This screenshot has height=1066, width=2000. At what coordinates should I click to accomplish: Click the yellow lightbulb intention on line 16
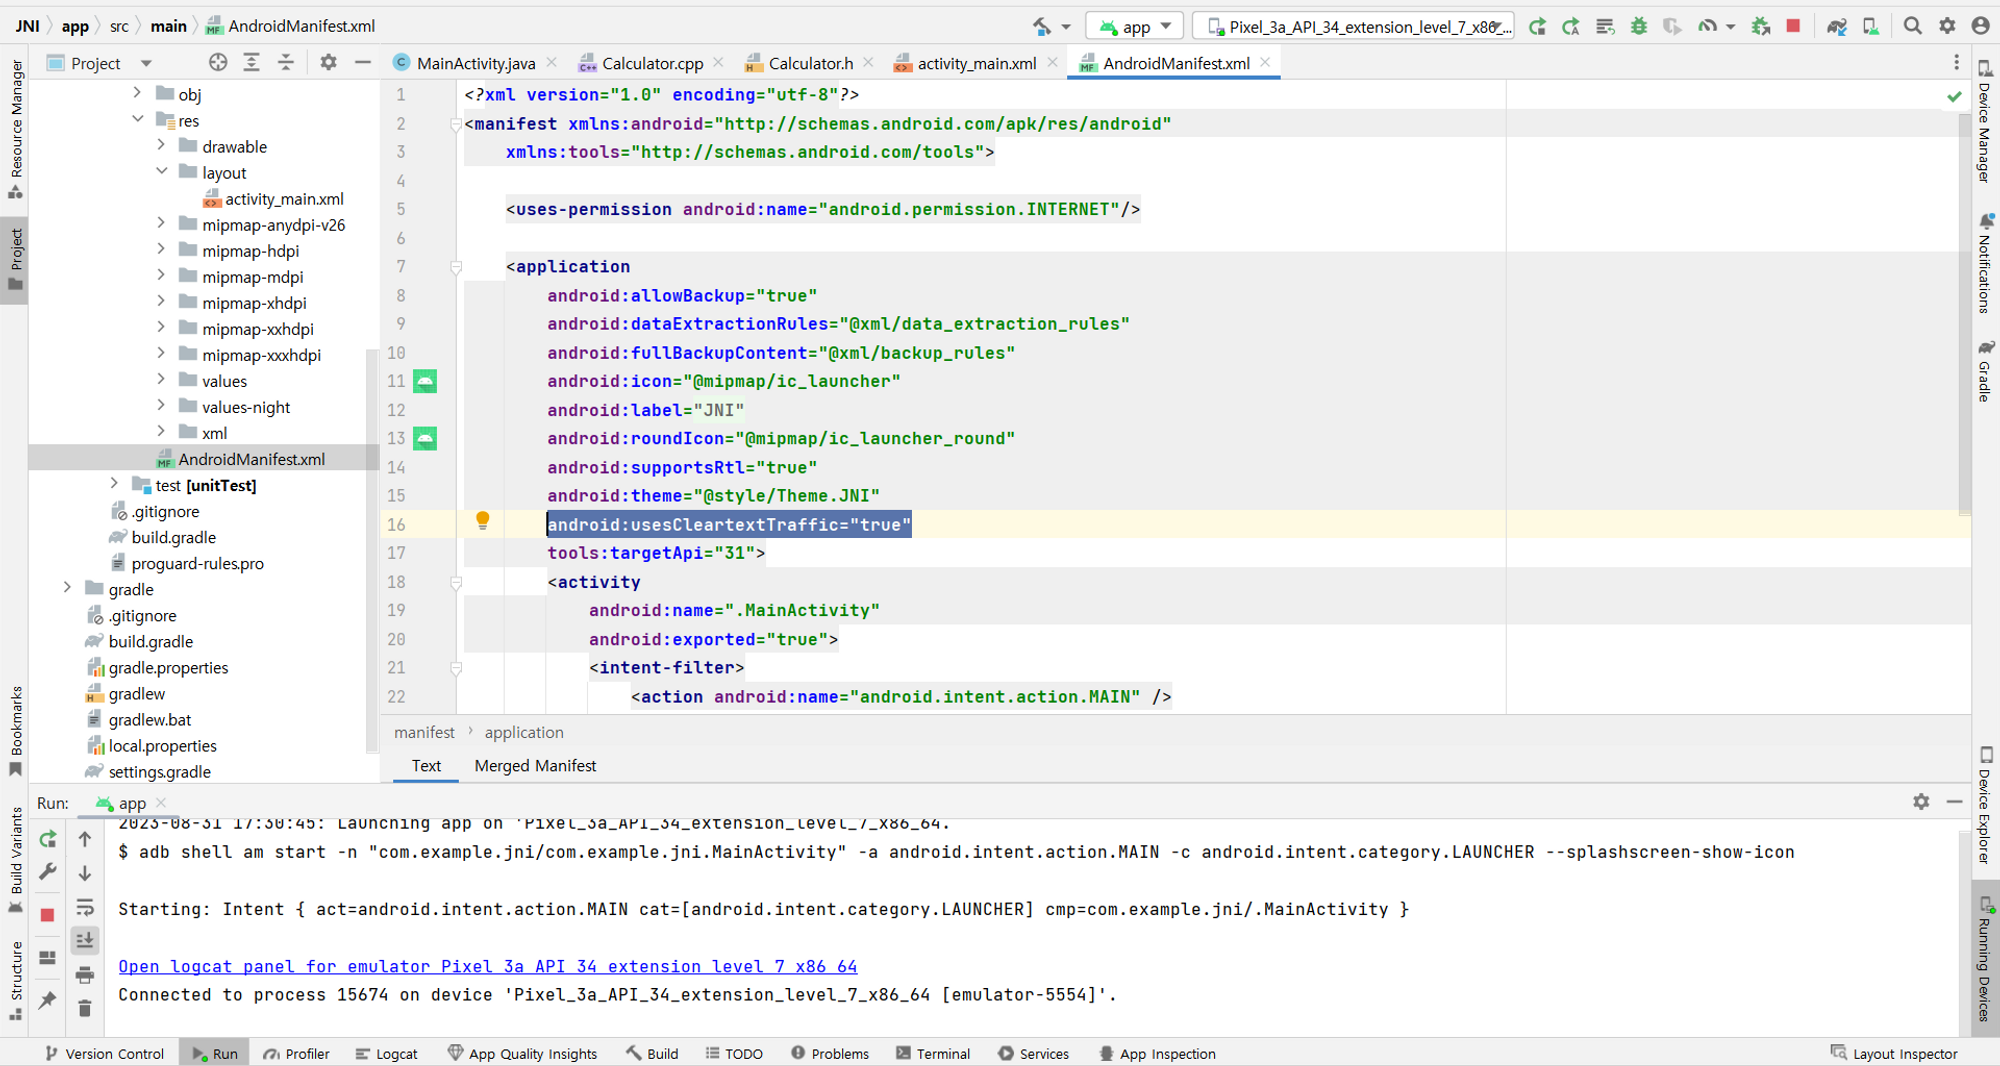click(483, 520)
